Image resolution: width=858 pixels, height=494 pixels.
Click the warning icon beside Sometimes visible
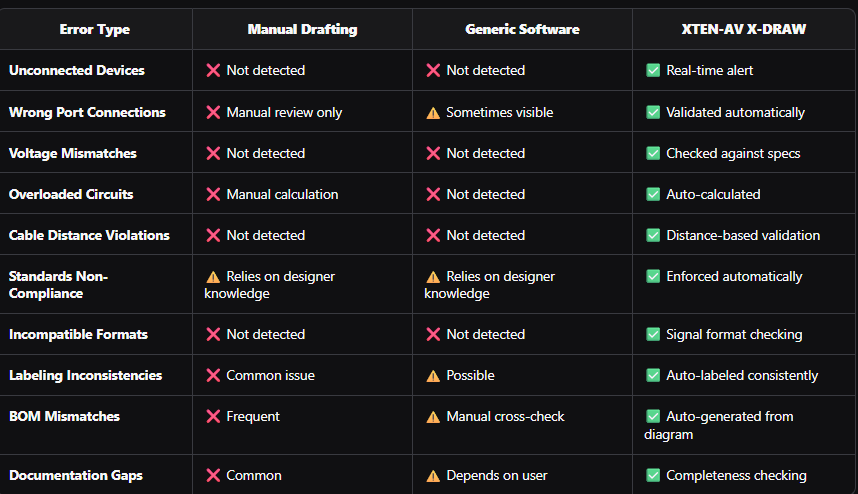tap(433, 113)
